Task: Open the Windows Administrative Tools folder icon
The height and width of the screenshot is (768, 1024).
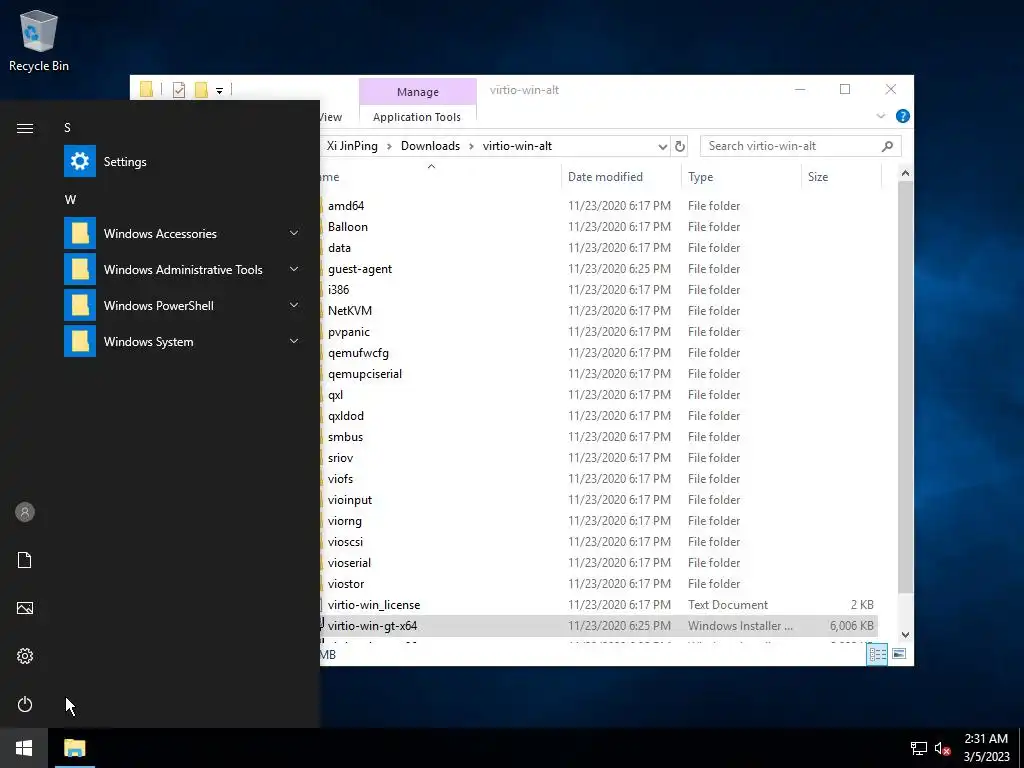Action: coord(80,269)
